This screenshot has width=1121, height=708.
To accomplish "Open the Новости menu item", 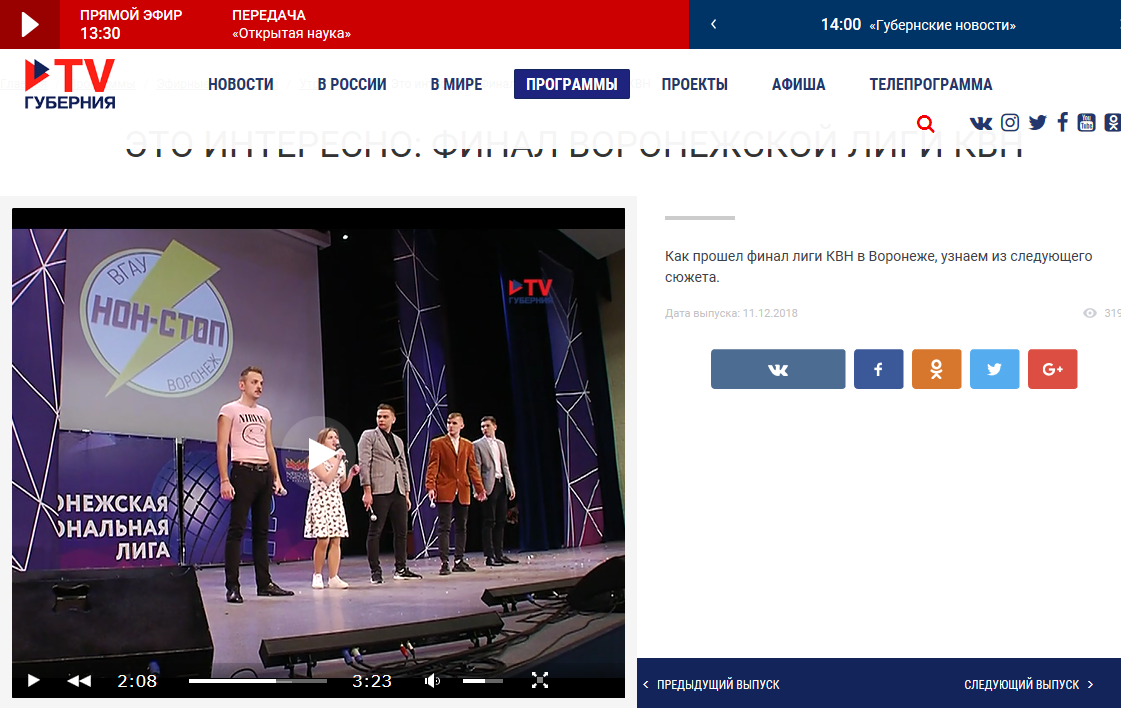I will click(241, 84).
